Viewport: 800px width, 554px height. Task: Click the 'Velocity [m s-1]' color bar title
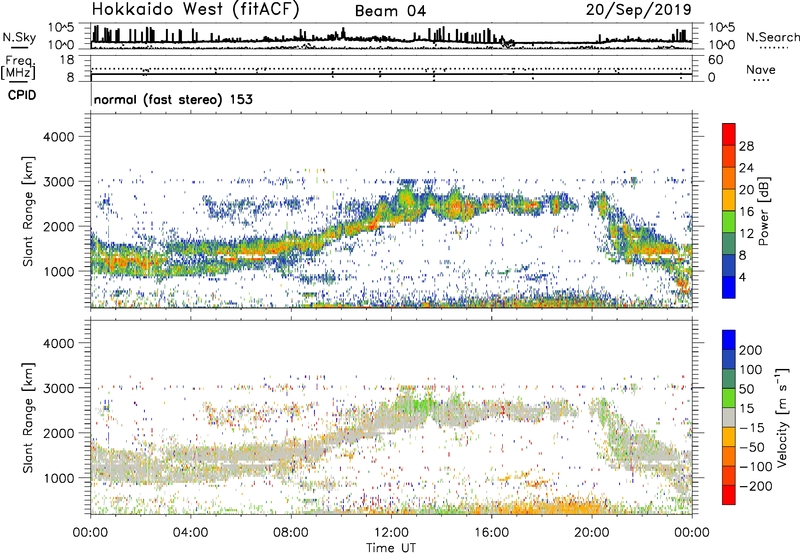[x=782, y=417]
